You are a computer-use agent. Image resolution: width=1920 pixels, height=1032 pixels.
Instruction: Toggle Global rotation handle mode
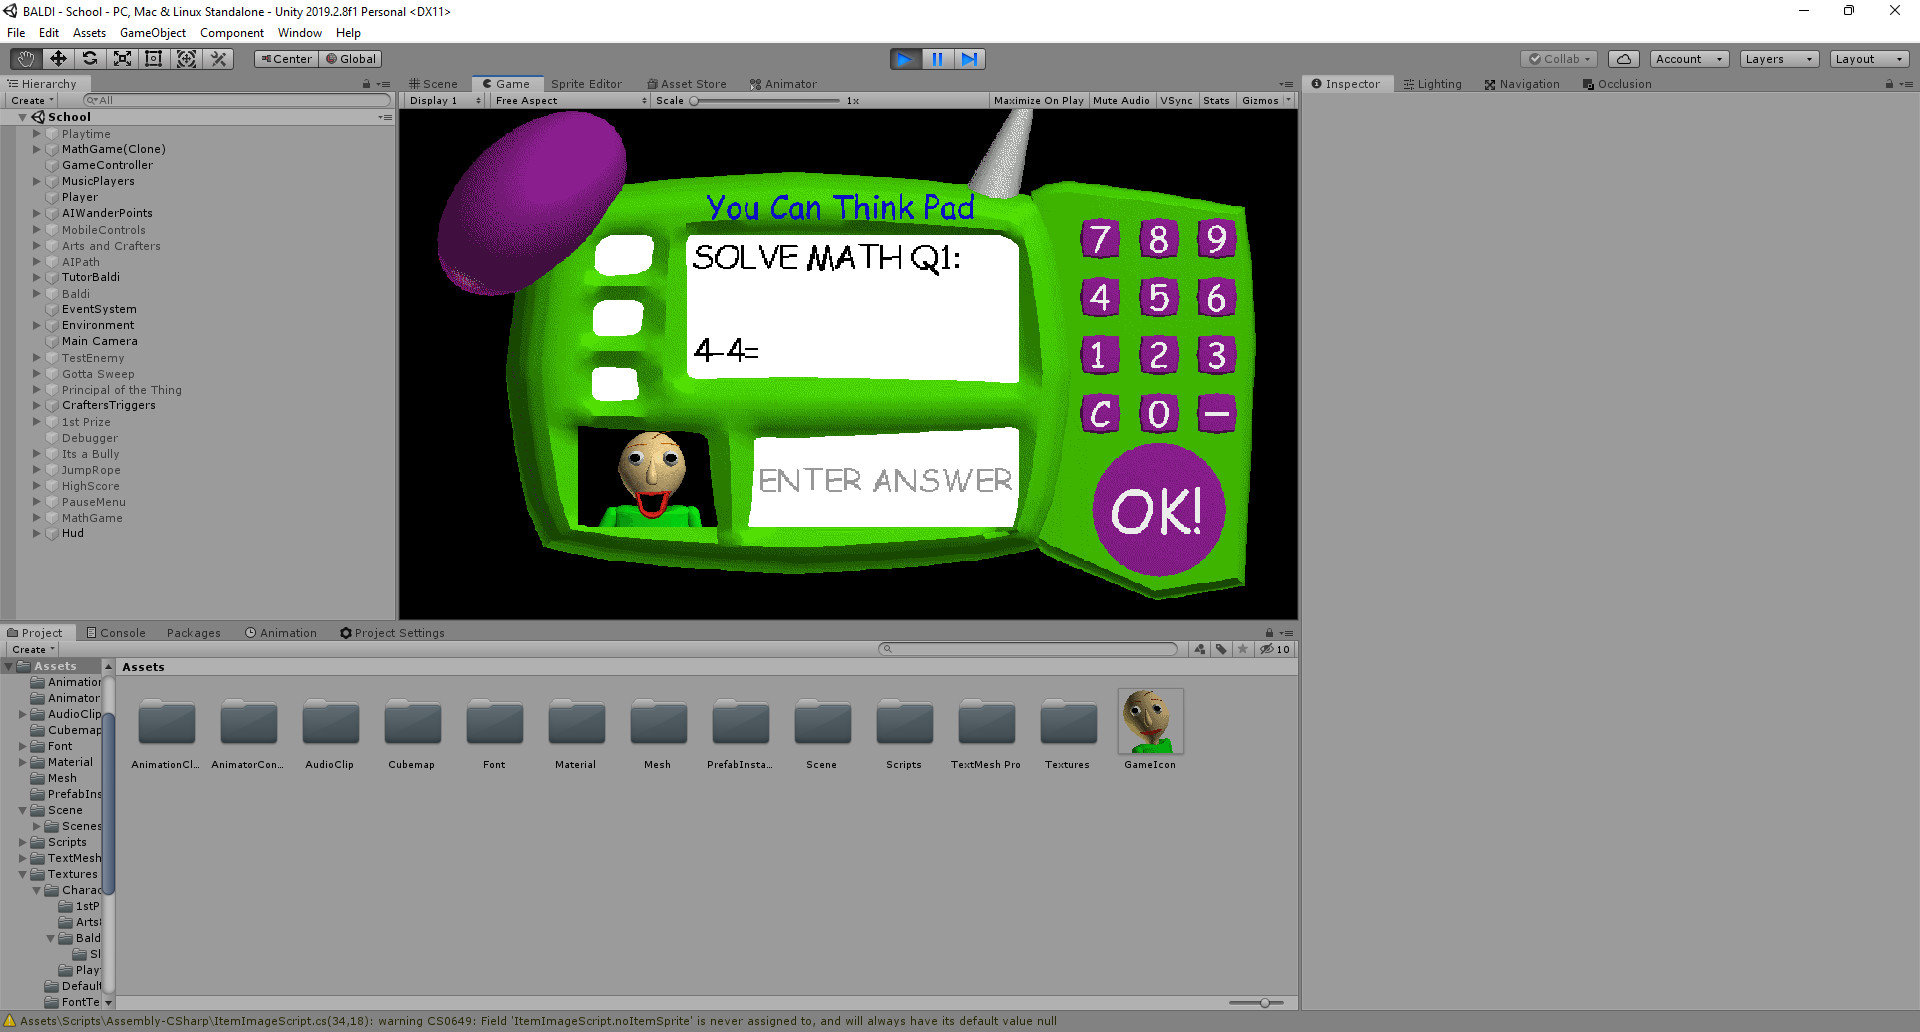tap(350, 59)
